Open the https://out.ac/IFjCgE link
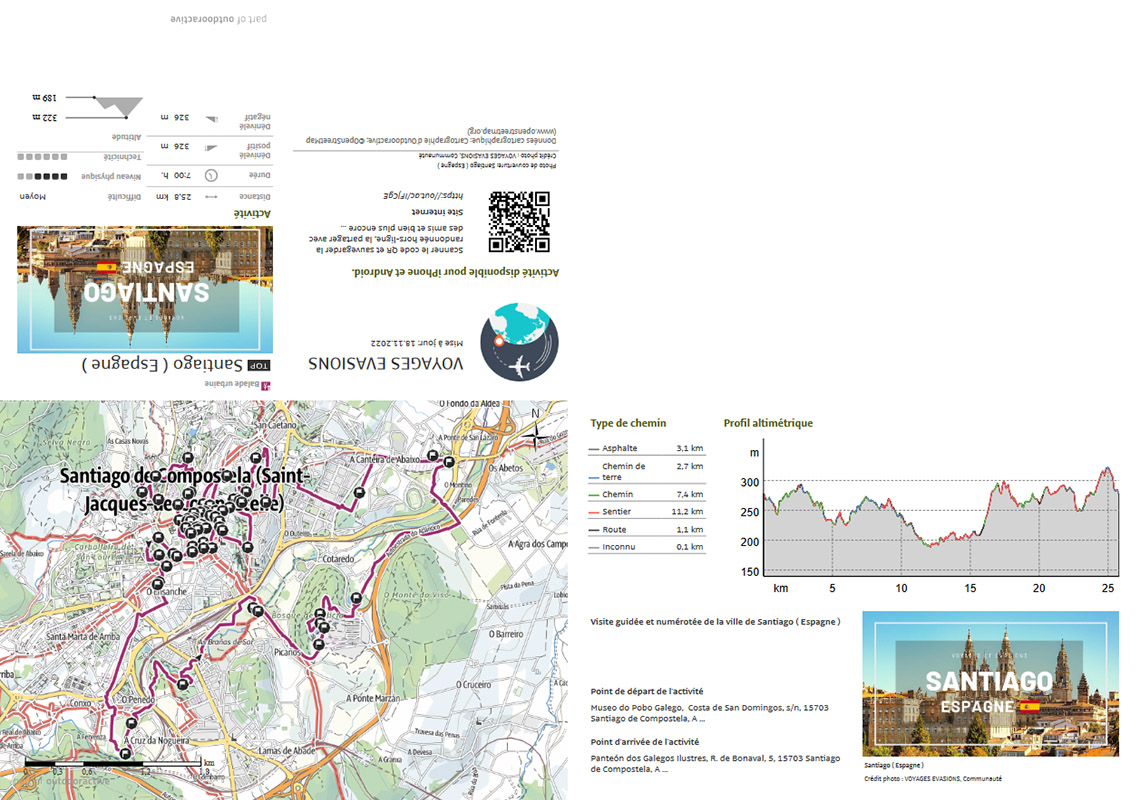Screen dimensions: 1140x800 (422, 196)
